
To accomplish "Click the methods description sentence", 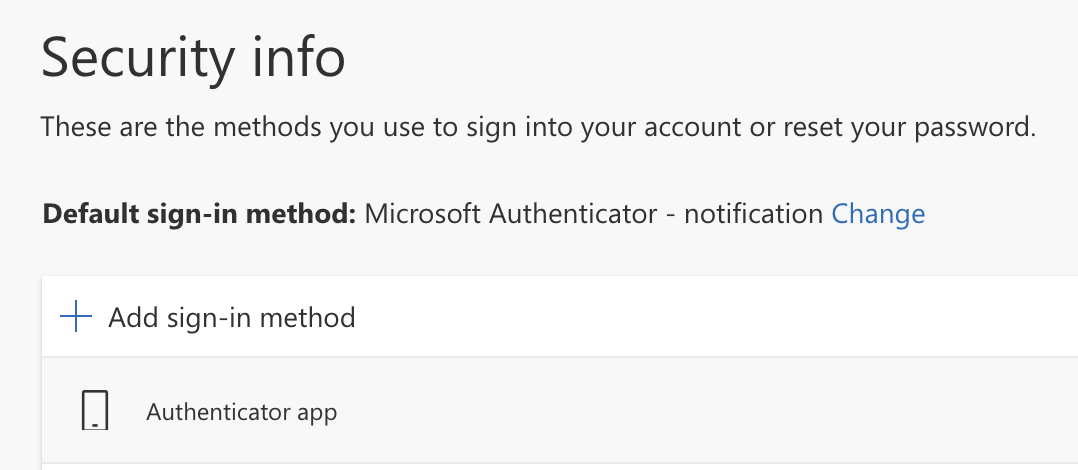I will [538, 128].
